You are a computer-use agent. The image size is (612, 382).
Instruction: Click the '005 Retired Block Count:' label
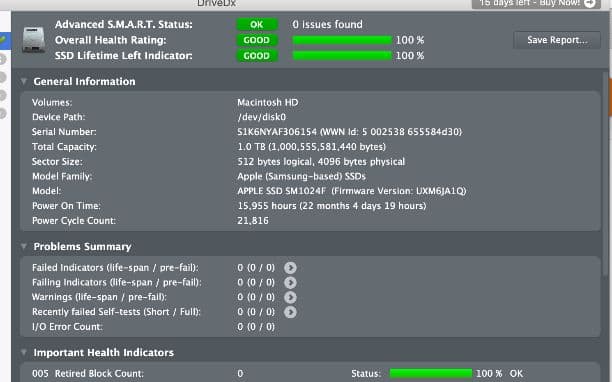pyautogui.click(x=88, y=373)
